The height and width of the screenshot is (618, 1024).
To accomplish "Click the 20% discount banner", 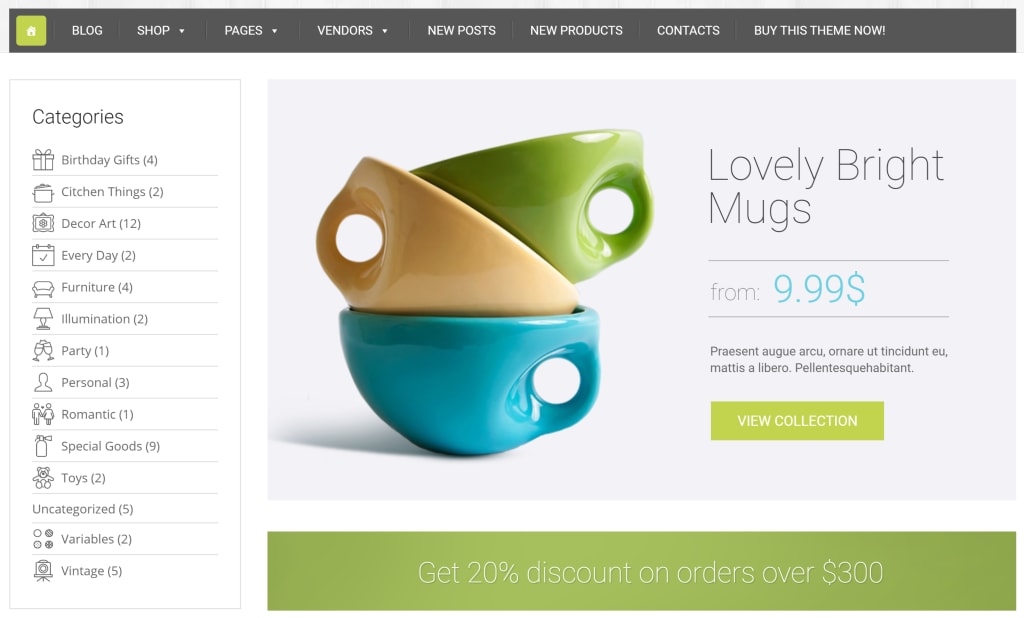I will pos(641,571).
